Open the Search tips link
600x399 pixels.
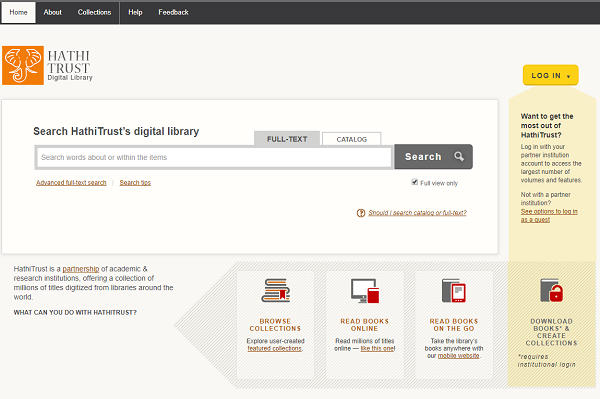(x=135, y=183)
